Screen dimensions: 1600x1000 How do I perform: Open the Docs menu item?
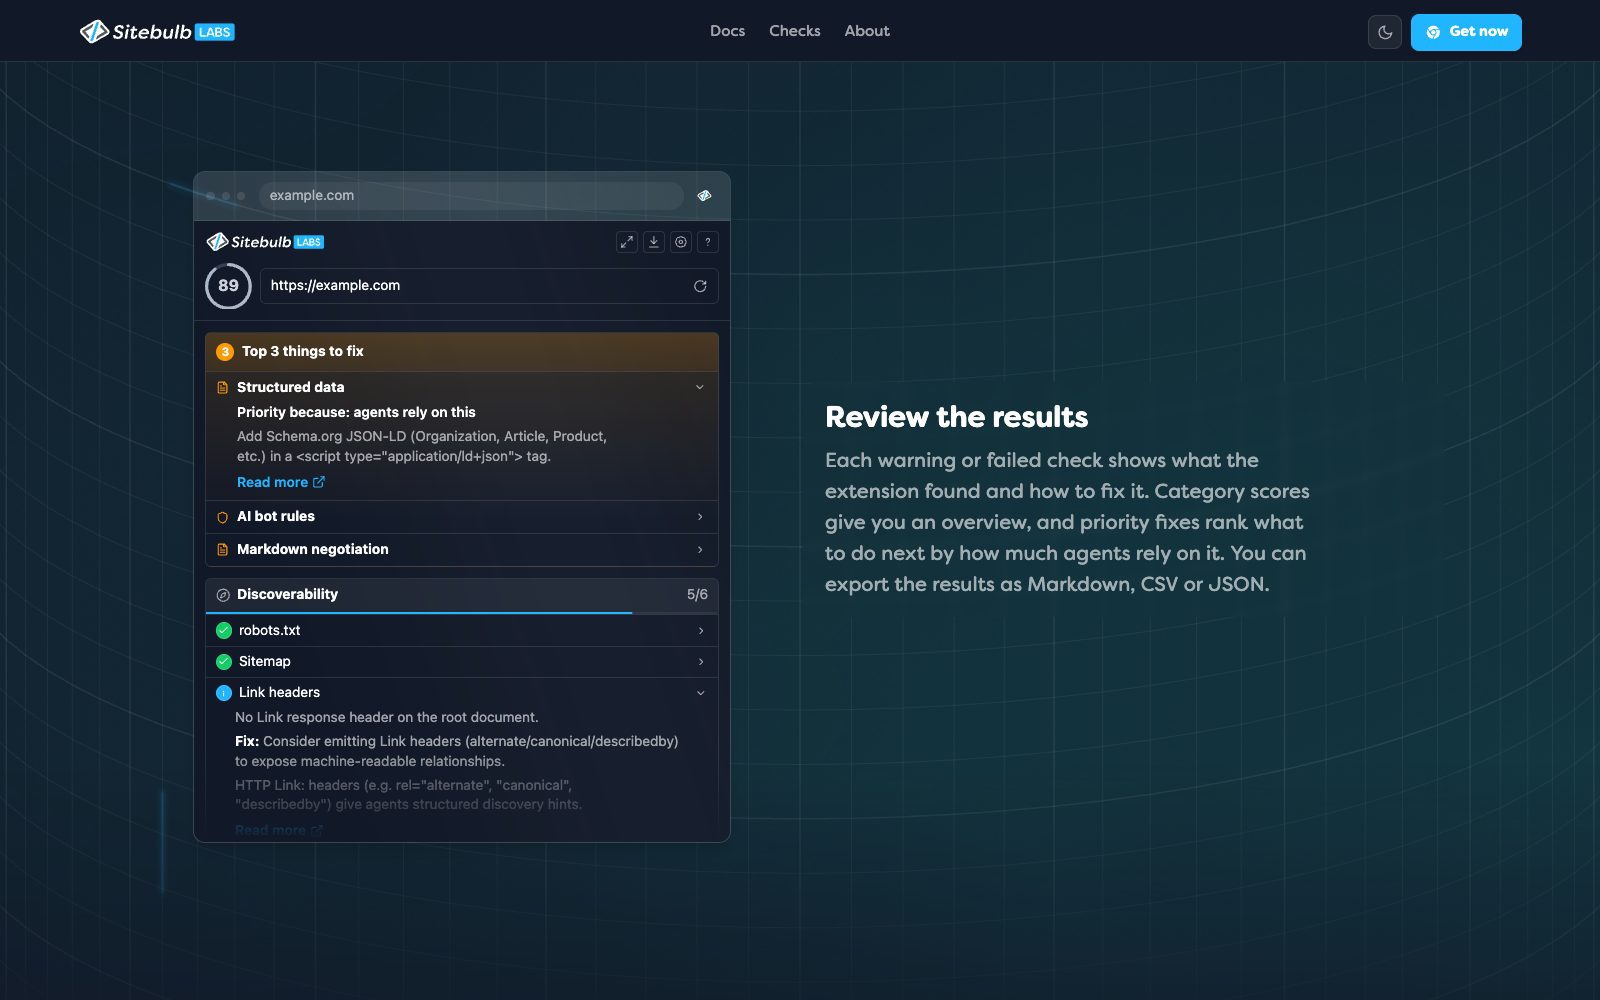click(727, 31)
